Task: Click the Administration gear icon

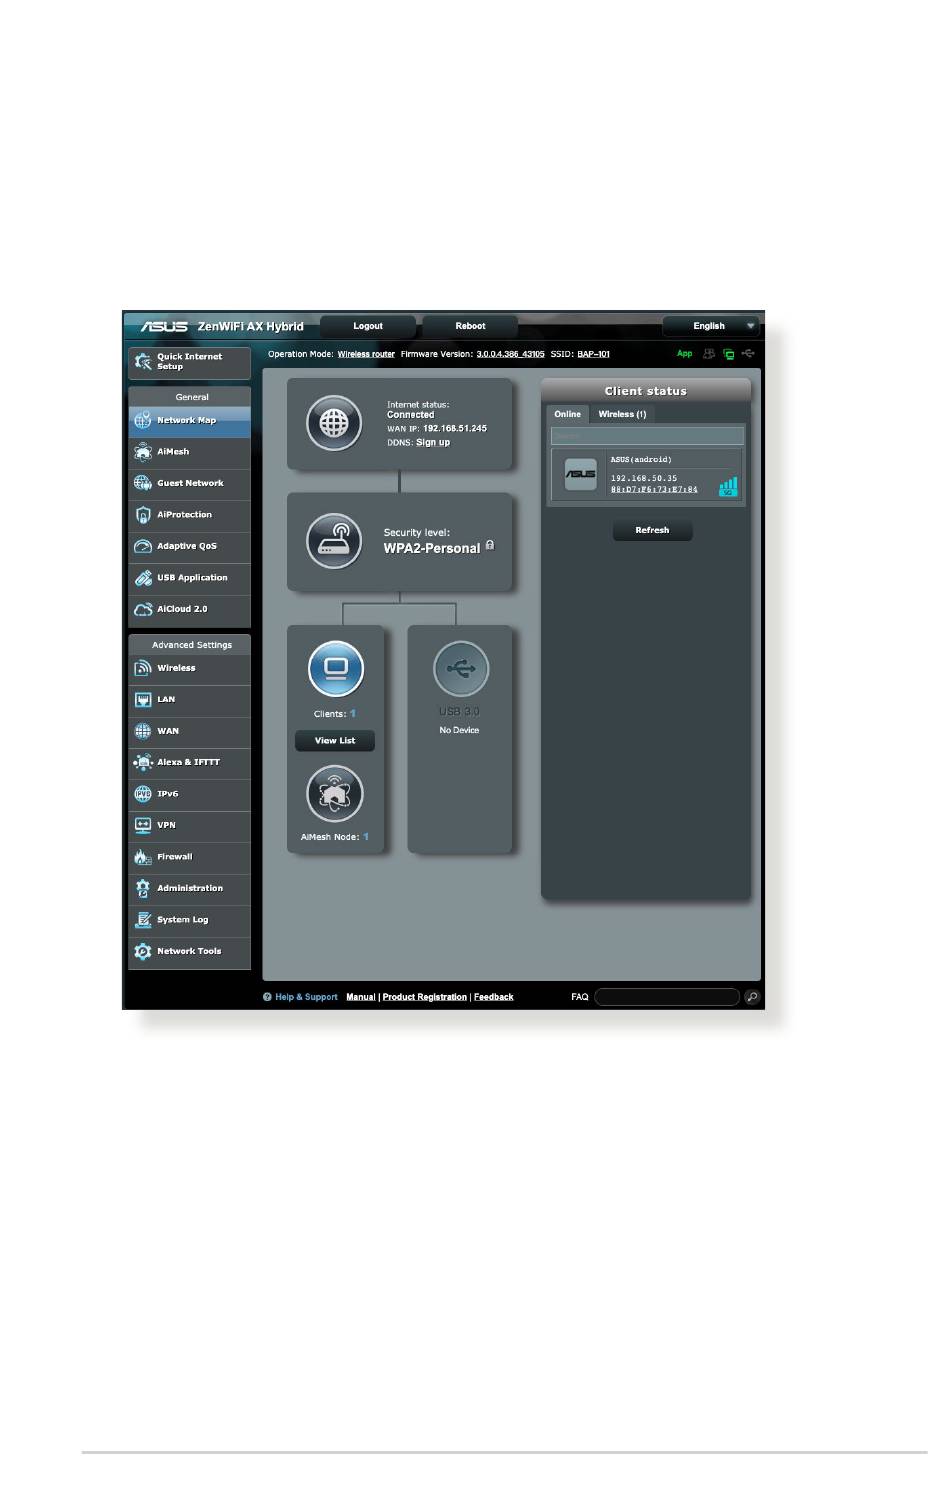Action: (x=143, y=888)
